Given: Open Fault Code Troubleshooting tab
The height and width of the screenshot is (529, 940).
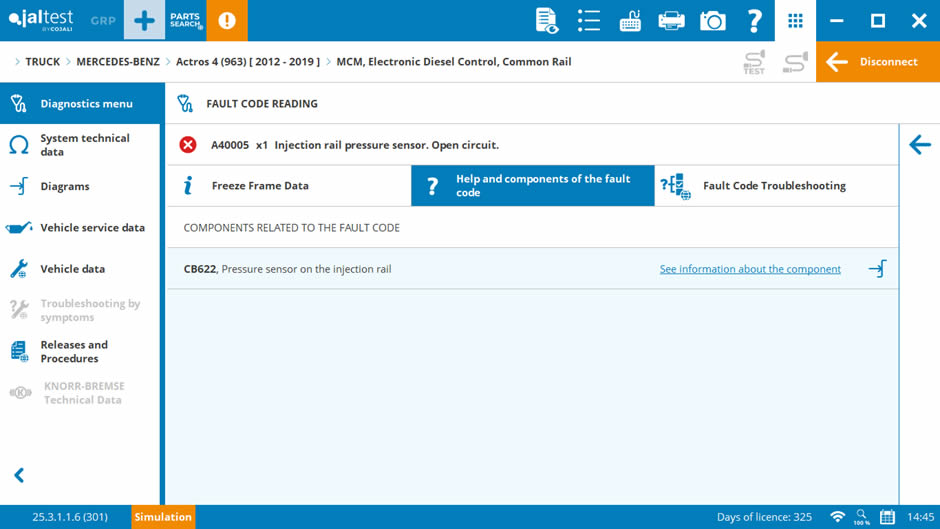Looking at the screenshot, I should point(776,186).
